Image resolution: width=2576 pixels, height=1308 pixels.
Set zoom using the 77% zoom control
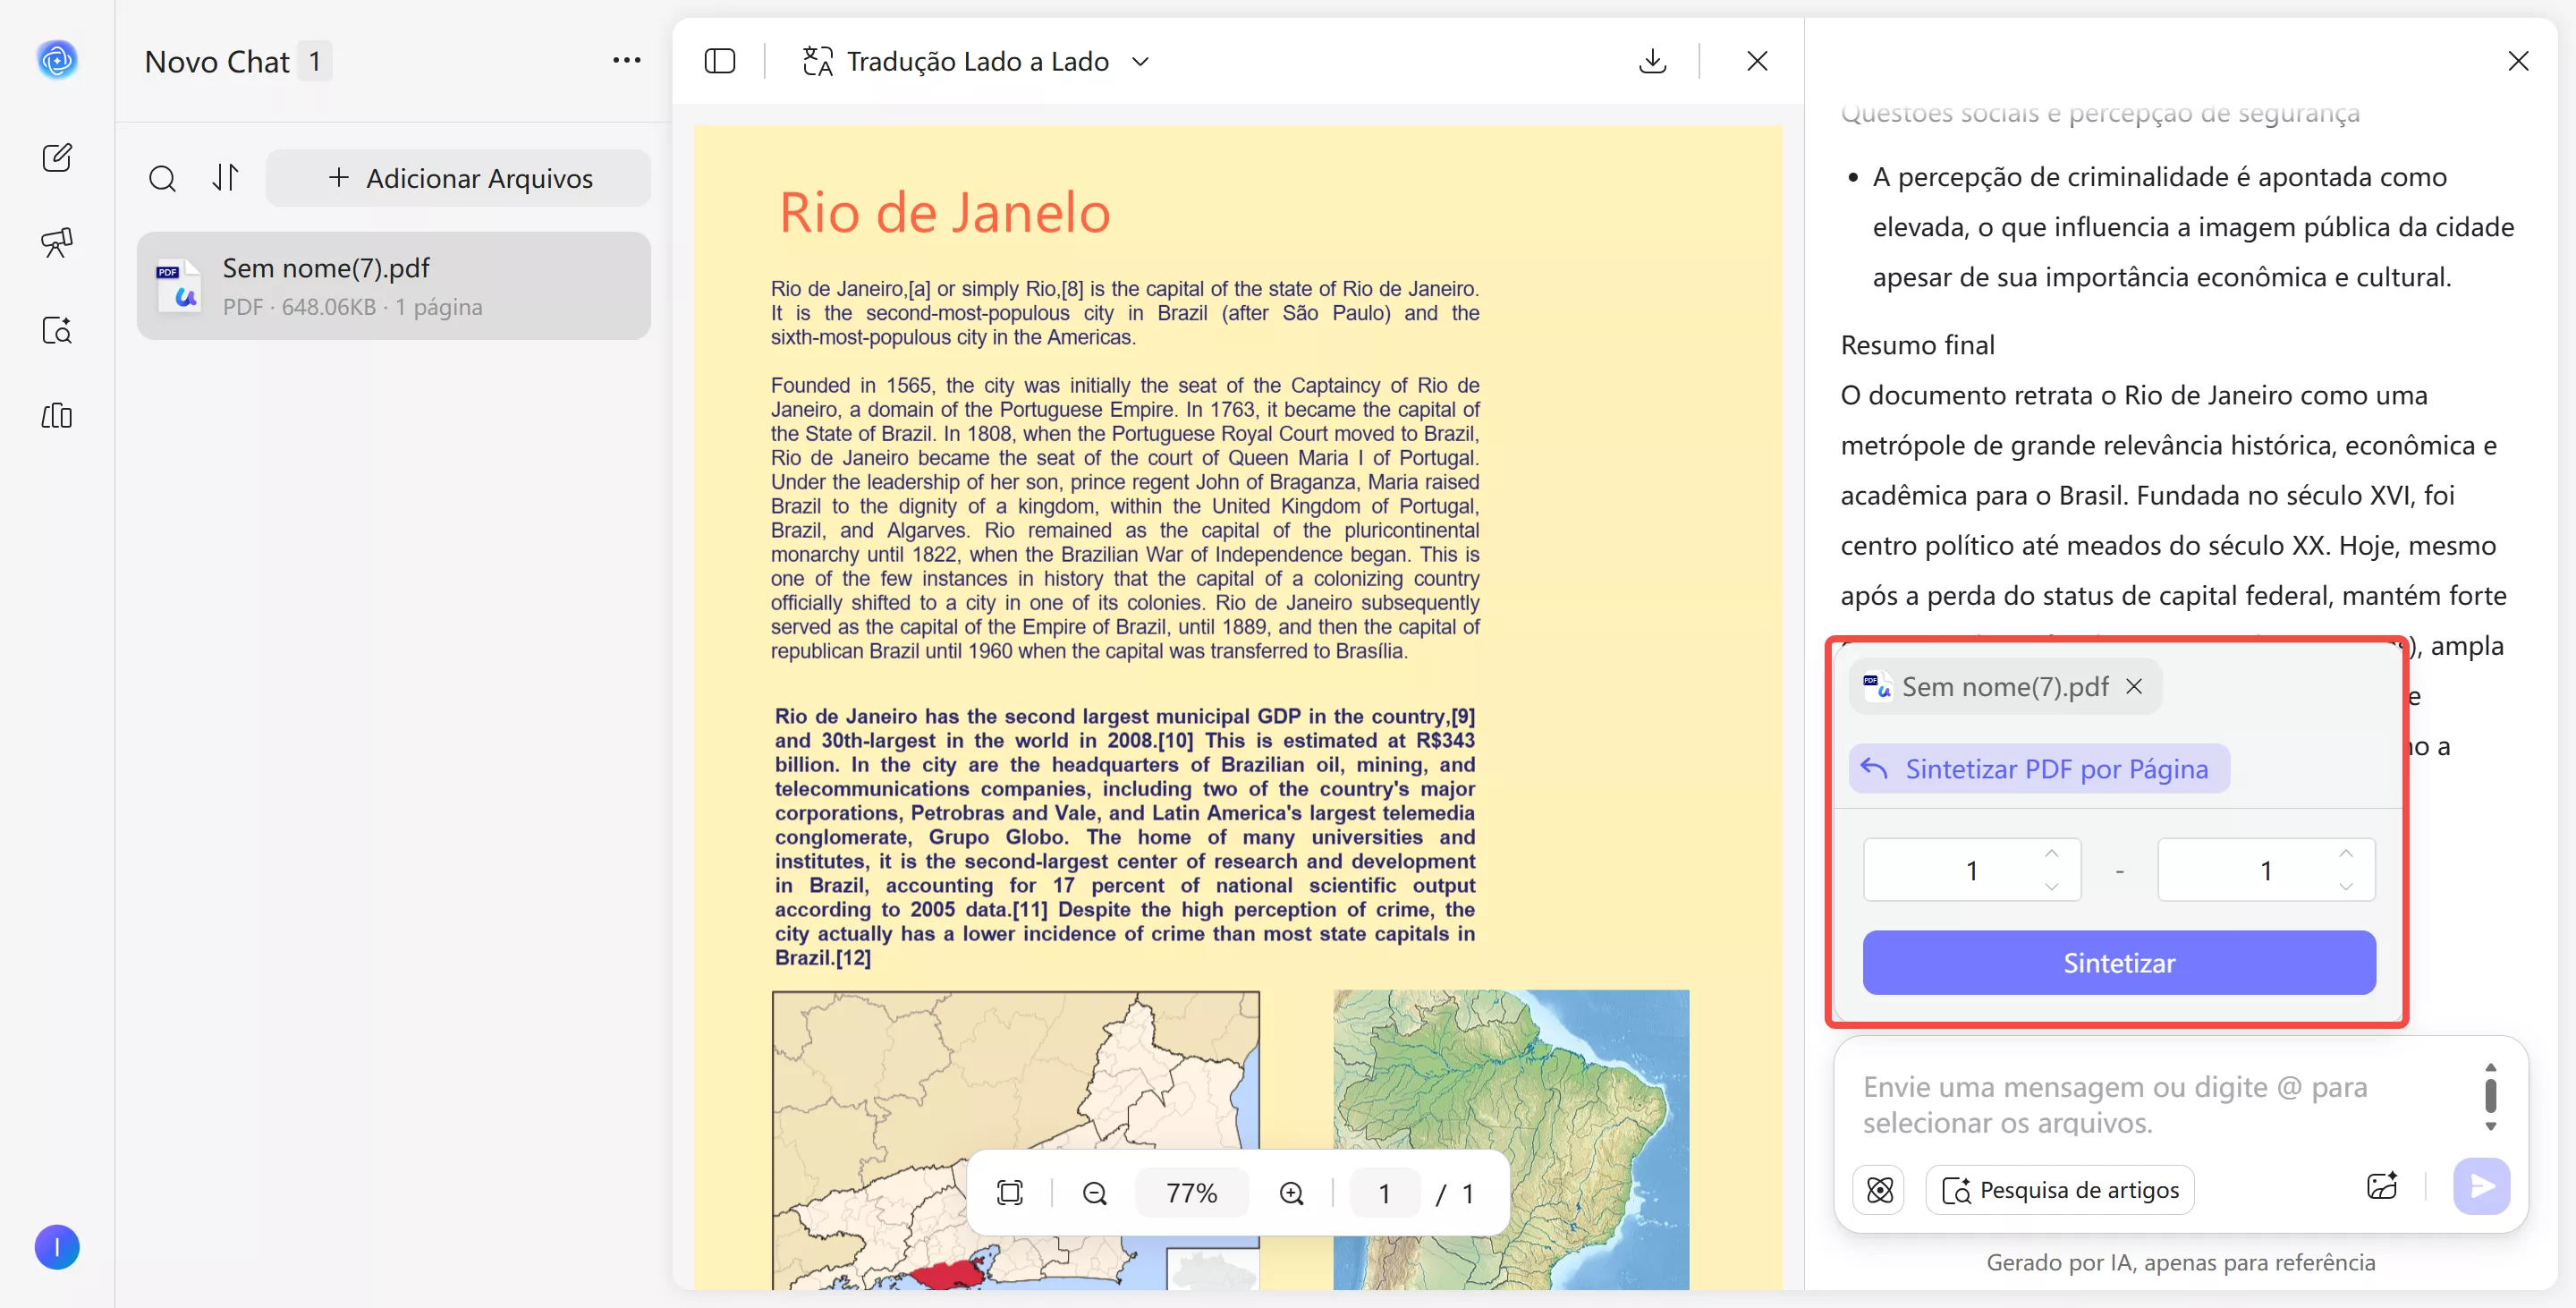point(1191,1192)
